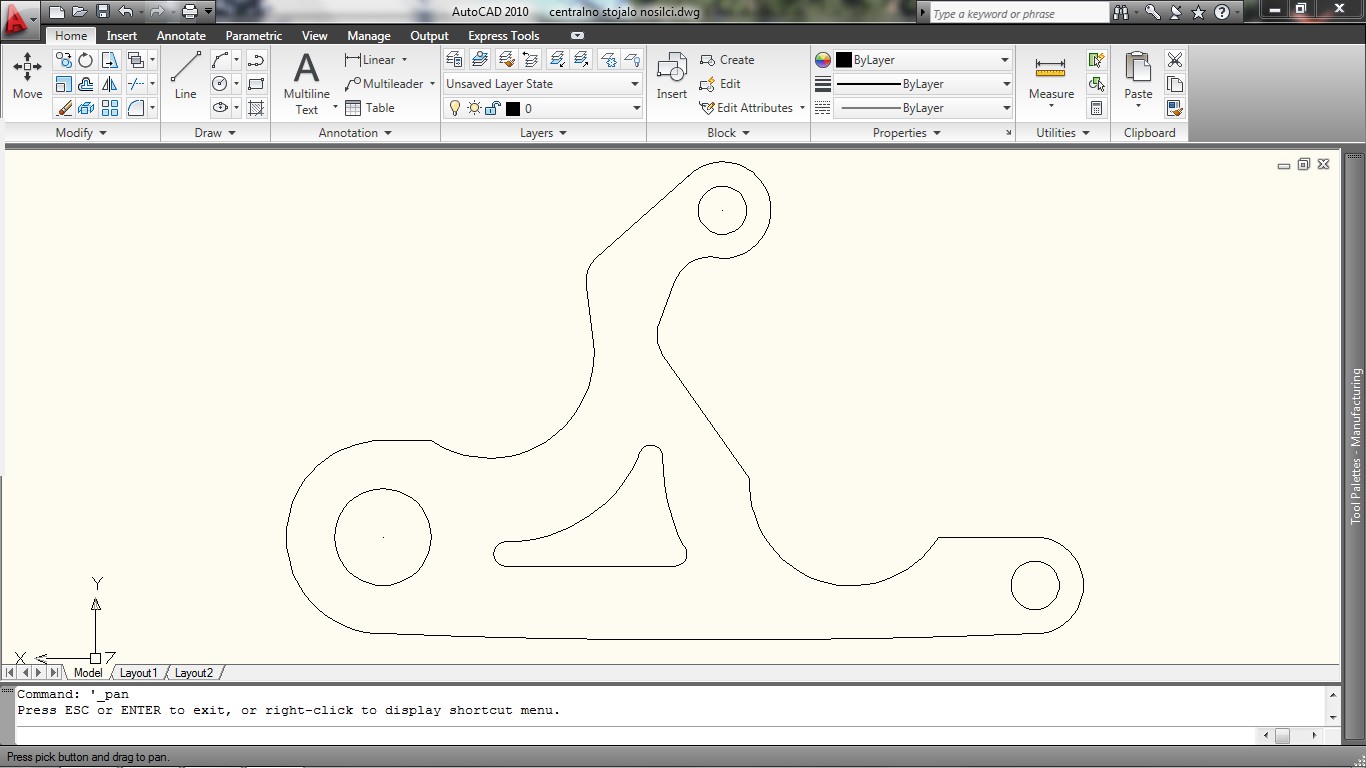
Task: Open the ByLayer lineweight dropdown
Action: [1005, 84]
